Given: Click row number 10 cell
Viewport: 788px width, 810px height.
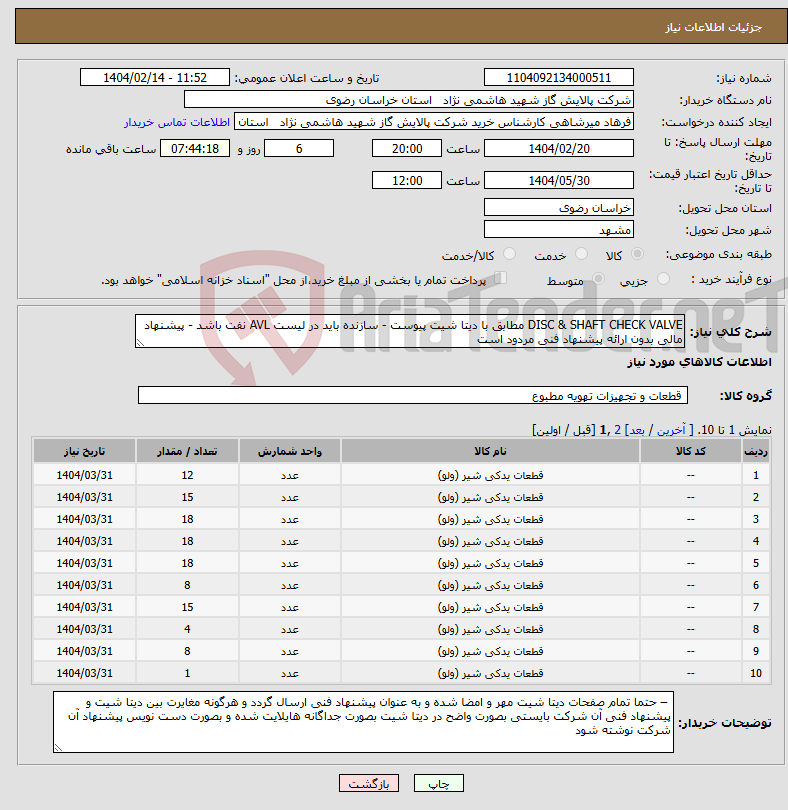Looking at the screenshot, I should 755,673.
